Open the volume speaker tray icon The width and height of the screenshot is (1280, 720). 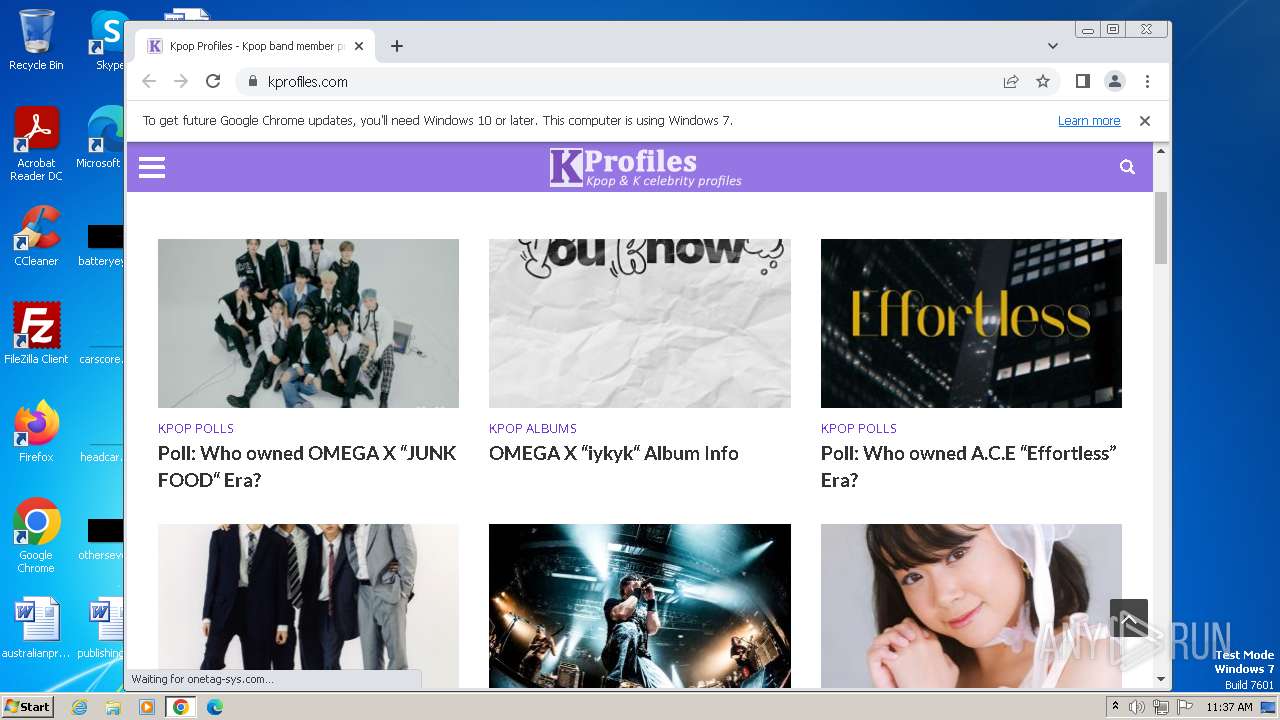coord(1137,707)
